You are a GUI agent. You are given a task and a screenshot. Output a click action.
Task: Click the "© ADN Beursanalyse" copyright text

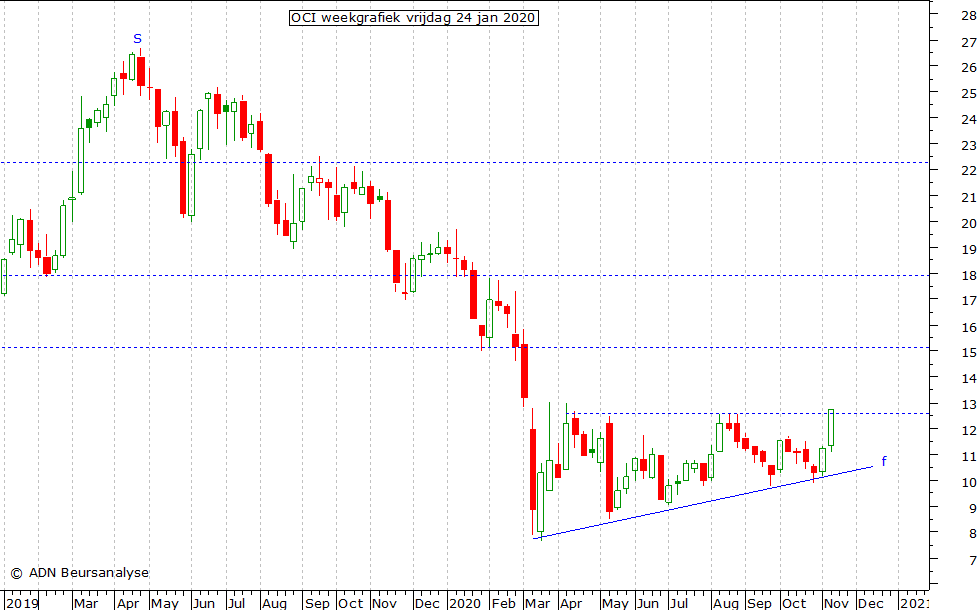point(79,572)
